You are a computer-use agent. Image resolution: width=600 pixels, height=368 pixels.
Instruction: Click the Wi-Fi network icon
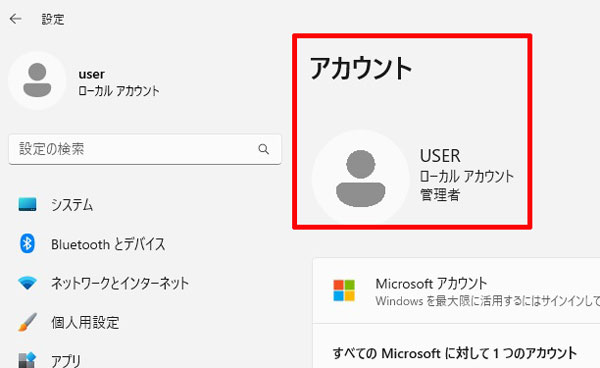28,283
